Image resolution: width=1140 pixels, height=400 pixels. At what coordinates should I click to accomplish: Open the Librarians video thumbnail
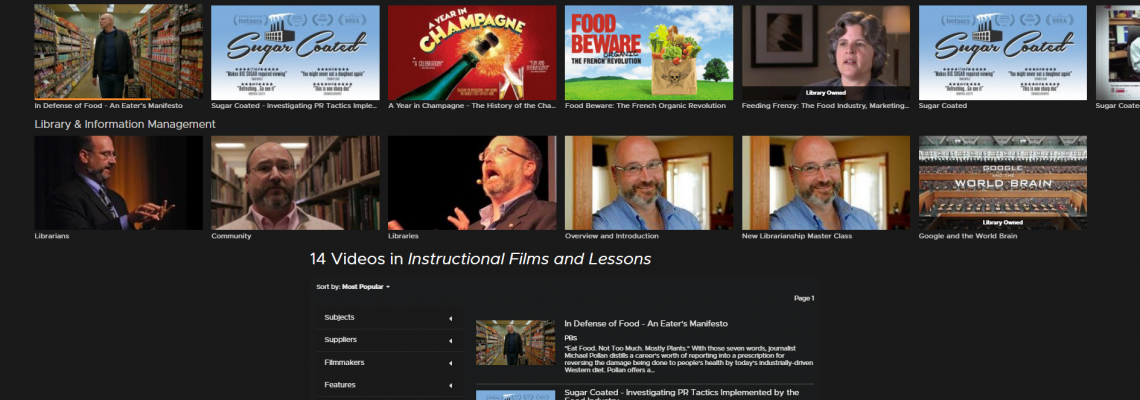click(x=119, y=183)
